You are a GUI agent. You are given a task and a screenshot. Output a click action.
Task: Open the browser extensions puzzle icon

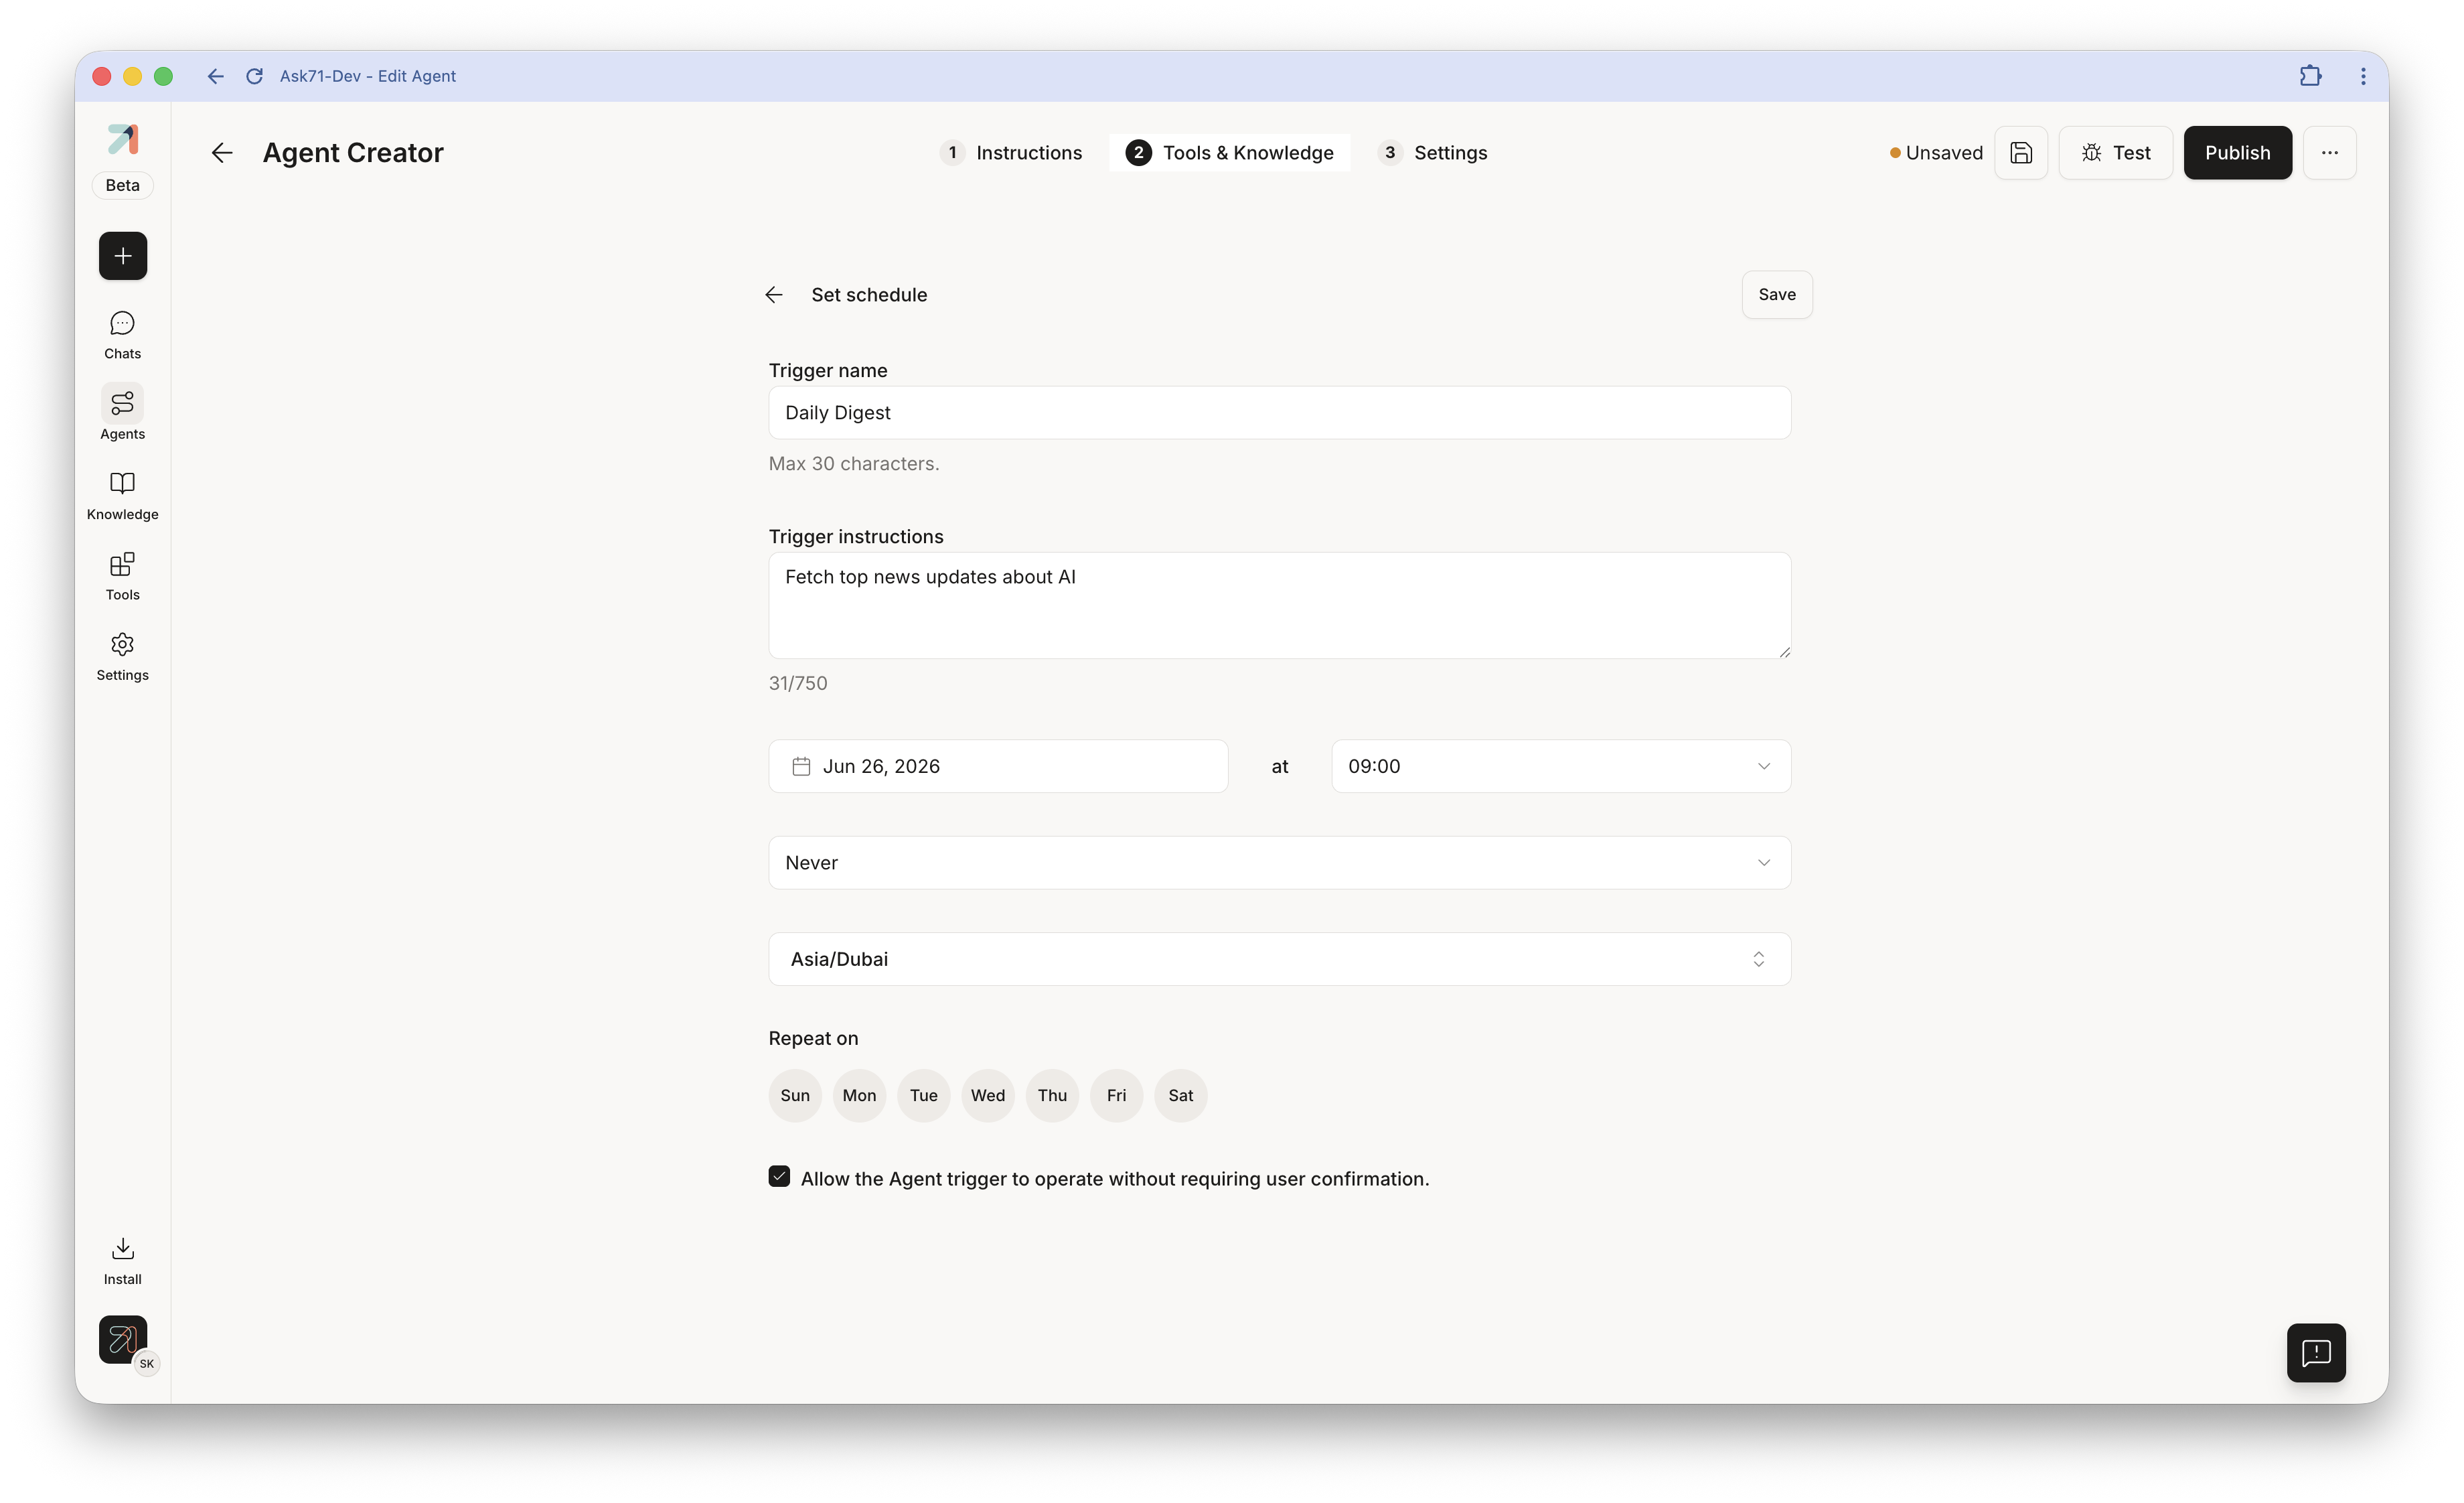point(2310,76)
